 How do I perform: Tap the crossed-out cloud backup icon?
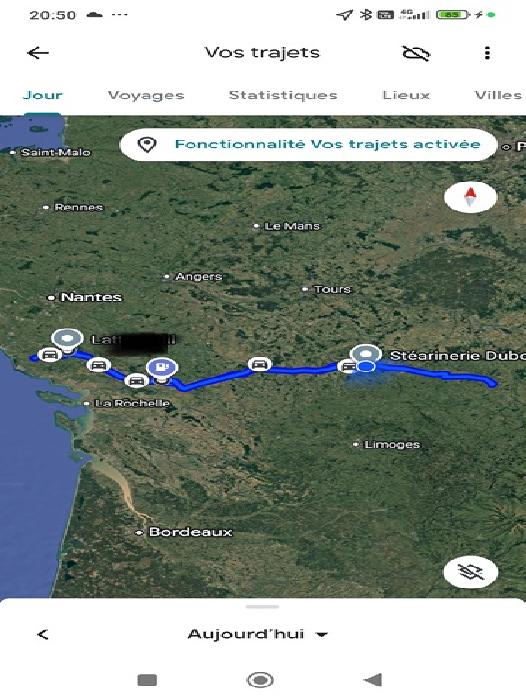point(416,54)
